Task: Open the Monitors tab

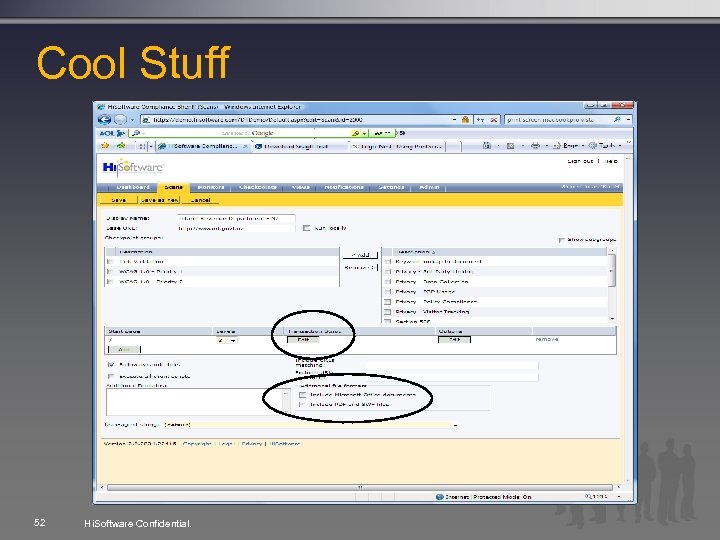Action: [x=211, y=187]
